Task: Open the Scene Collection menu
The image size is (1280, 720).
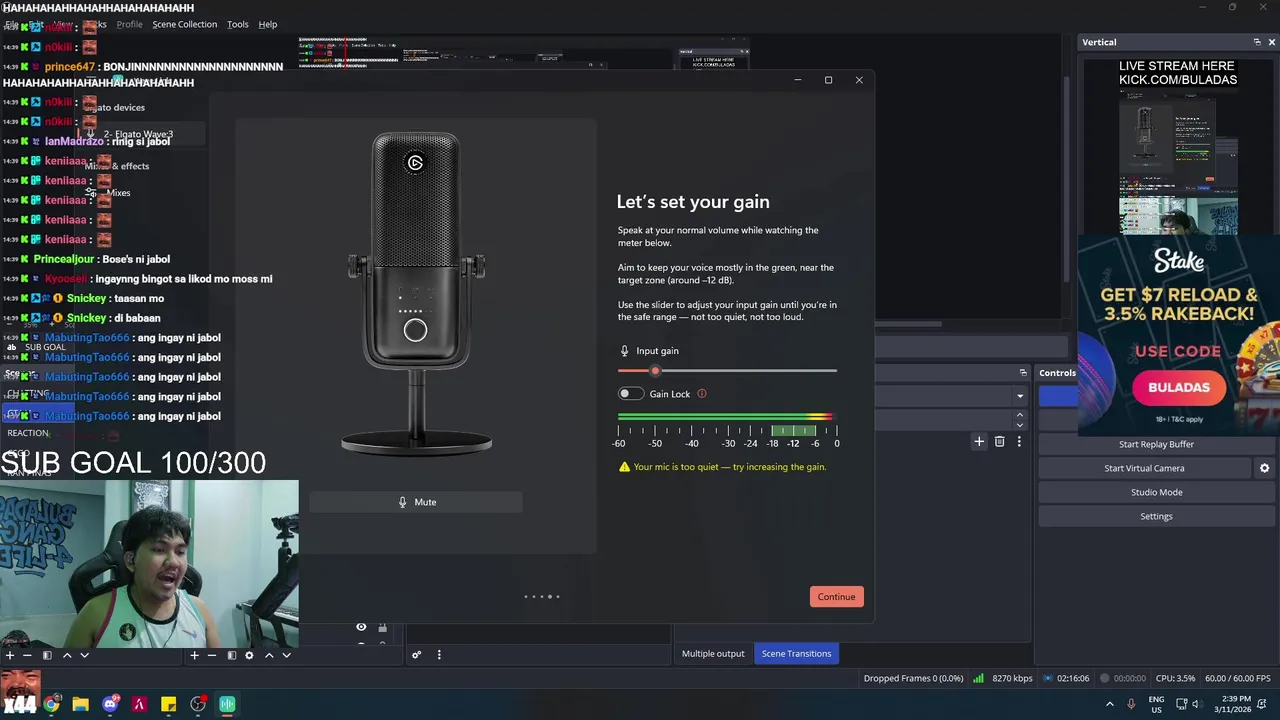Action: pyautogui.click(x=184, y=24)
